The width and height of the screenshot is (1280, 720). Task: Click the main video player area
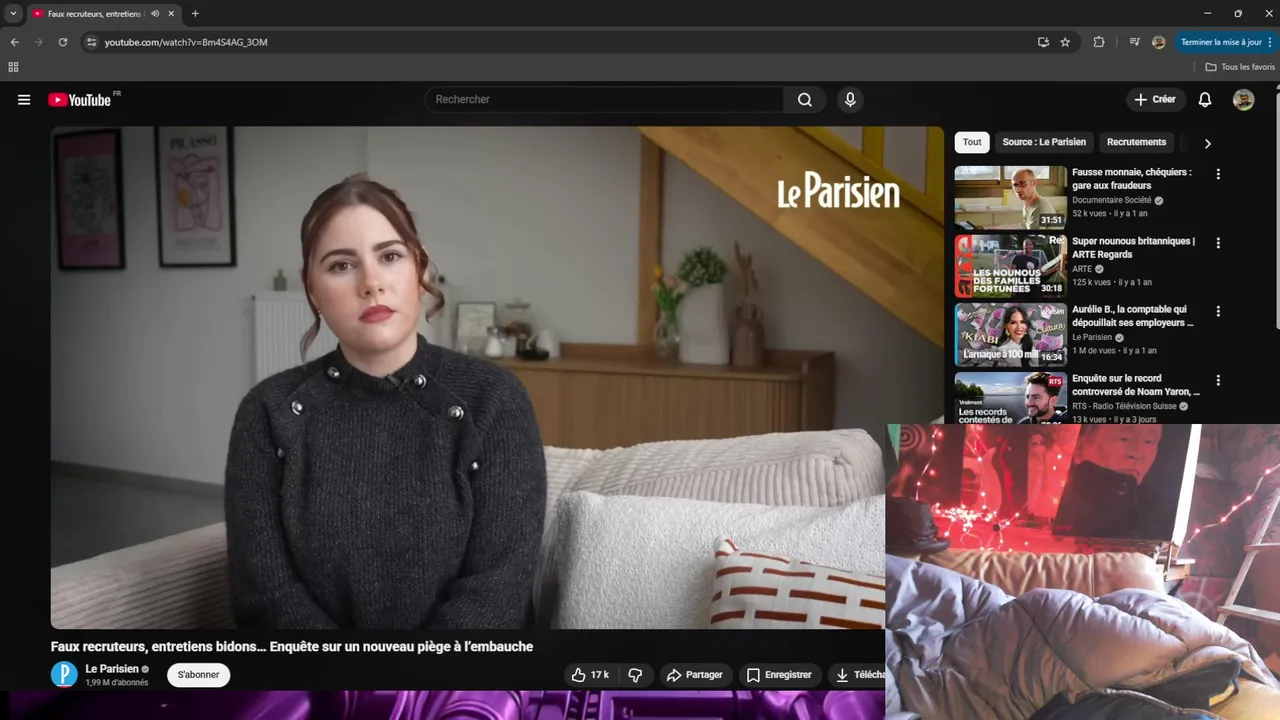(x=497, y=377)
